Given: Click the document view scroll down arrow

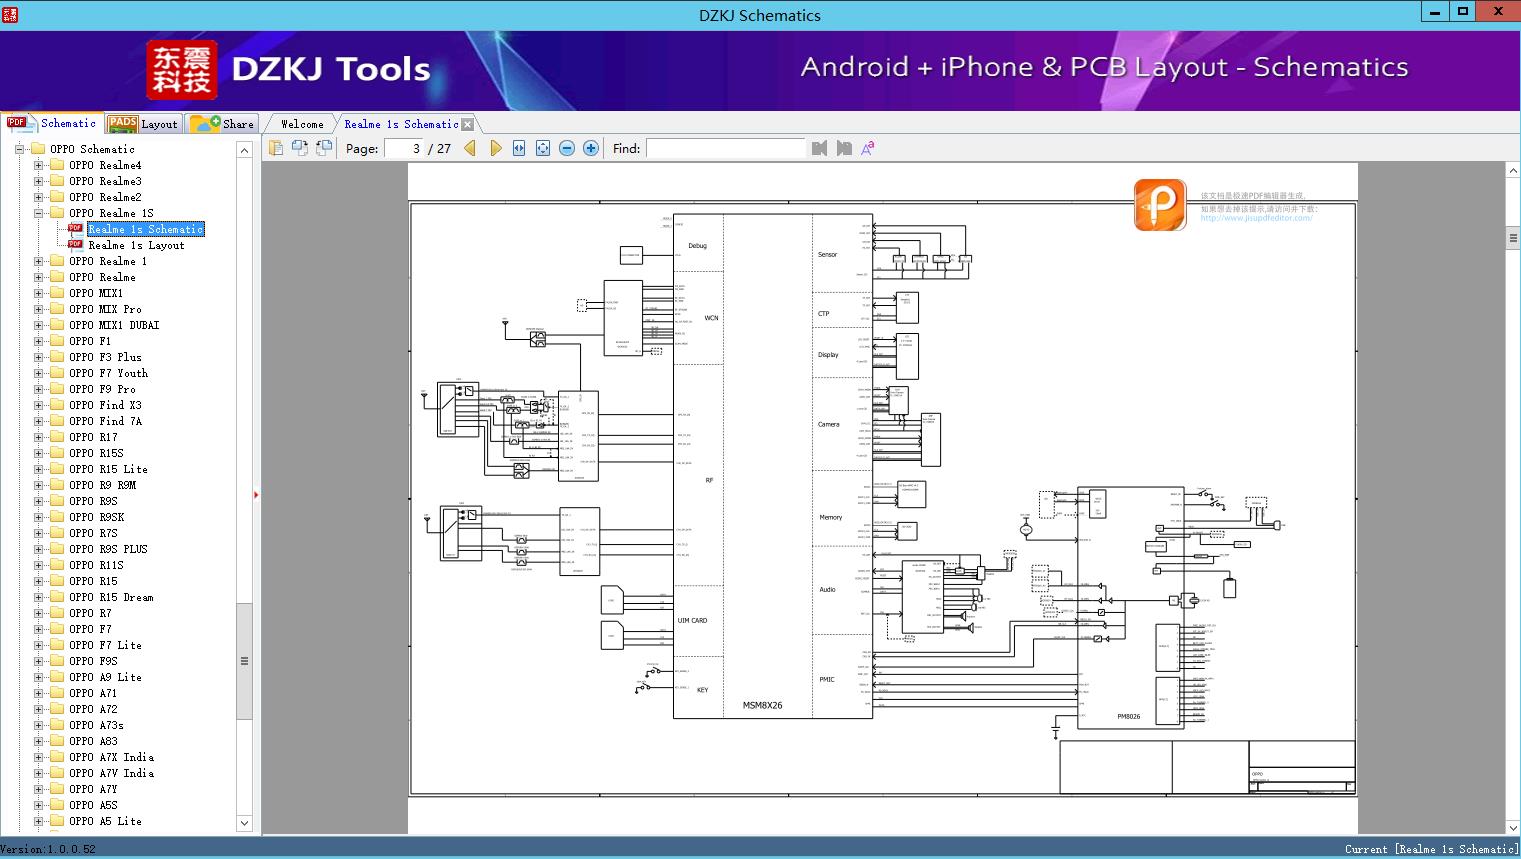Looking at the screenshot, I should coord(1513,827).
